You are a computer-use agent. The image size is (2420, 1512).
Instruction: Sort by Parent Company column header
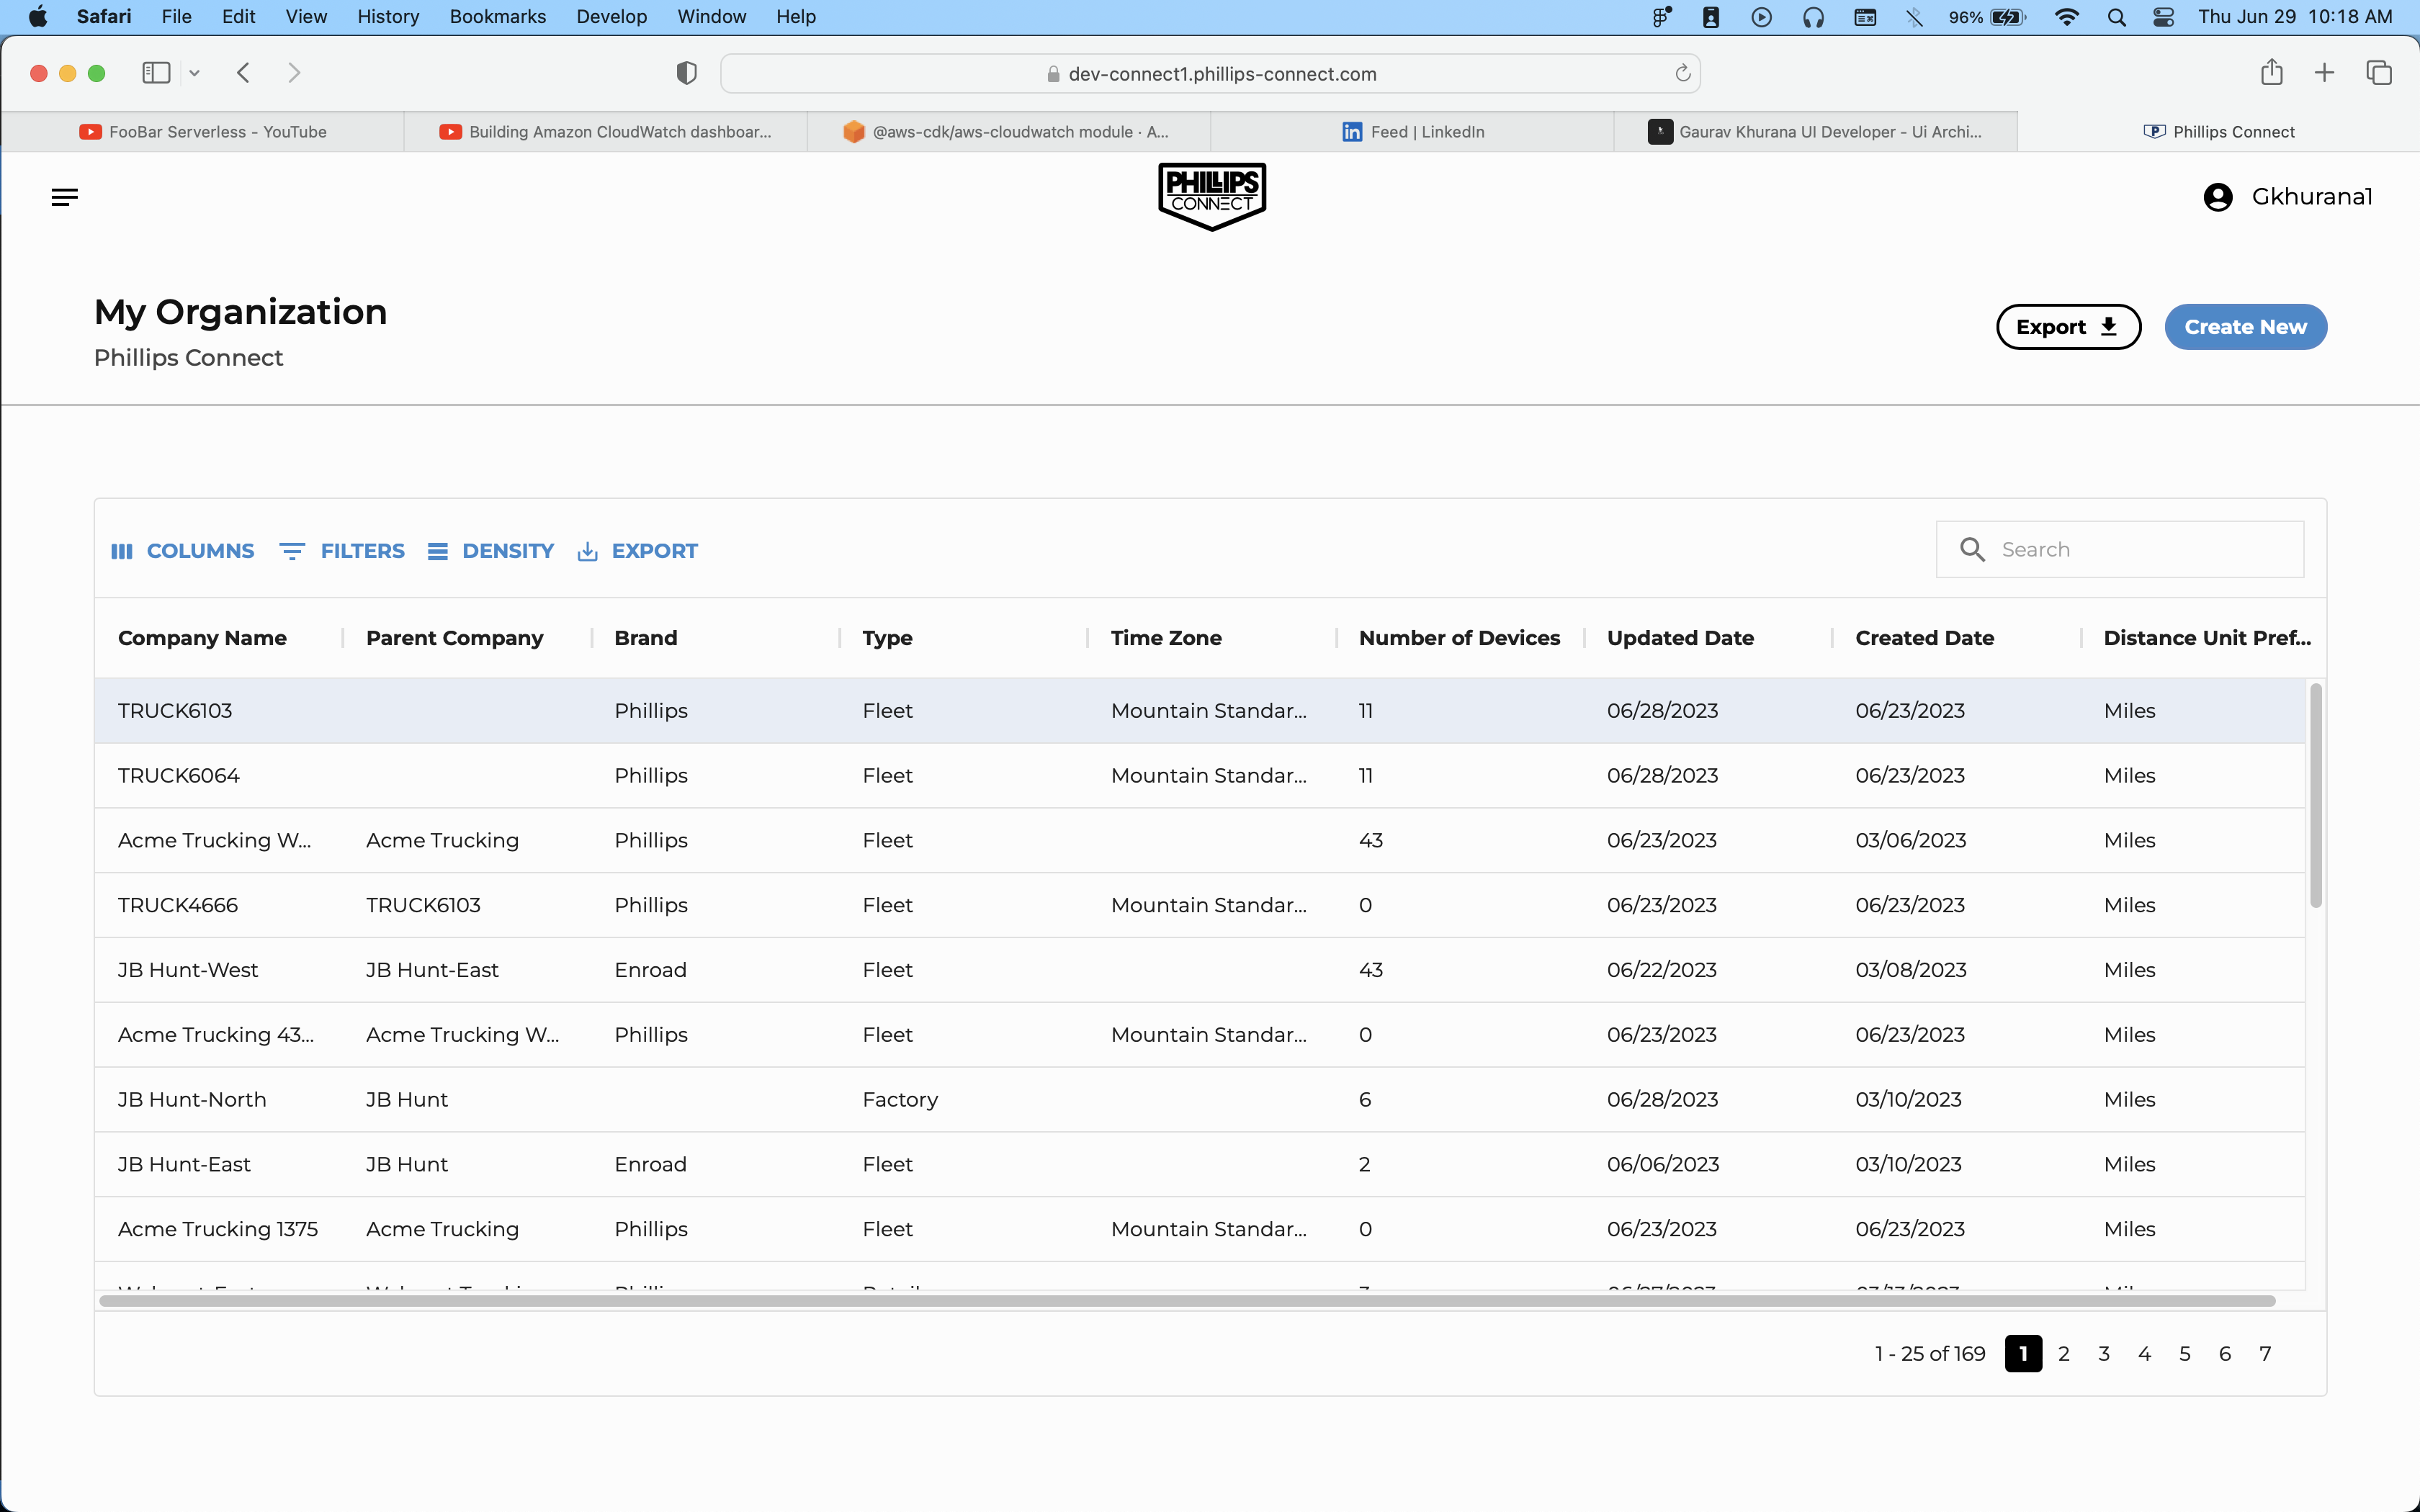pyautogui.click(x=454, y=638)
